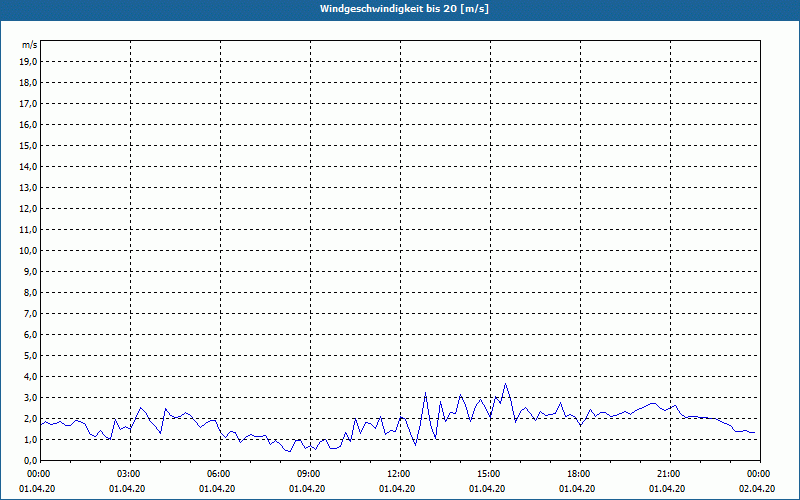This screenshot has height=500, width=800.
Task: Select the 09:00 time label
Action: pos(310,474)
